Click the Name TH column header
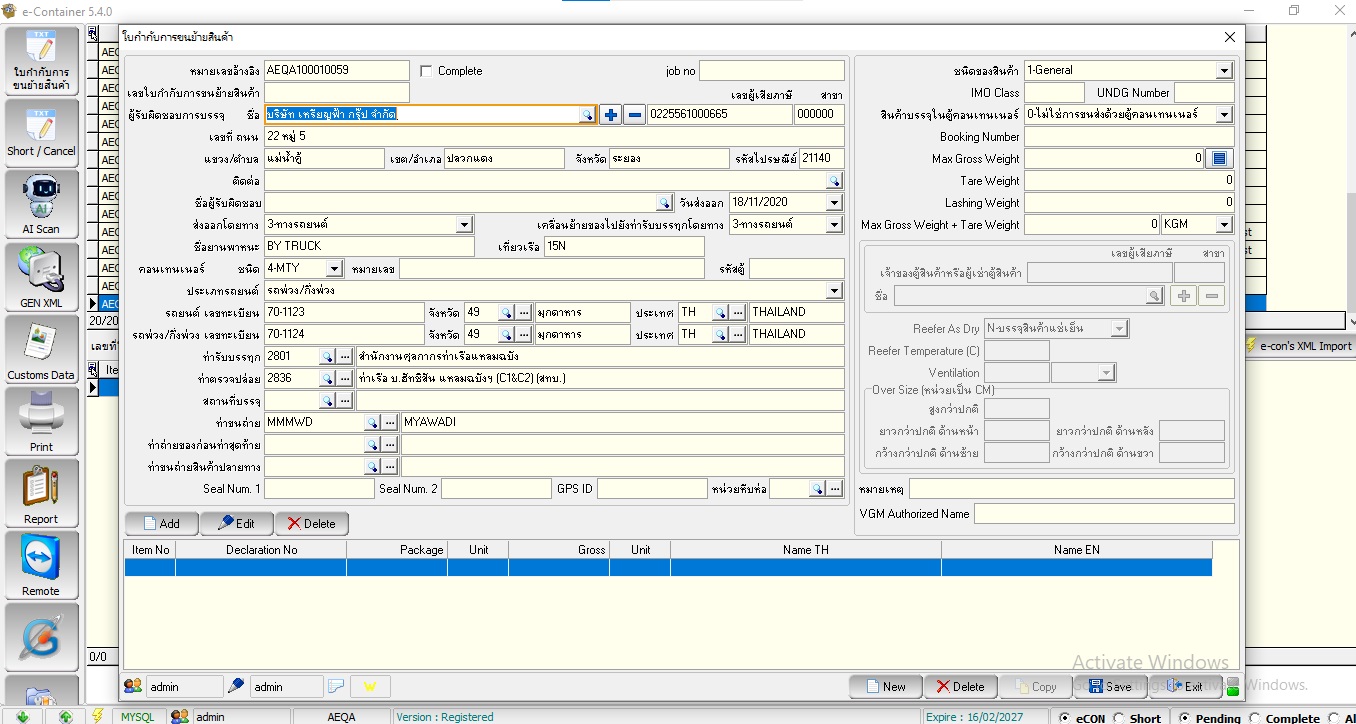This screenshot has height=724, width=1356. coord(805,550)
